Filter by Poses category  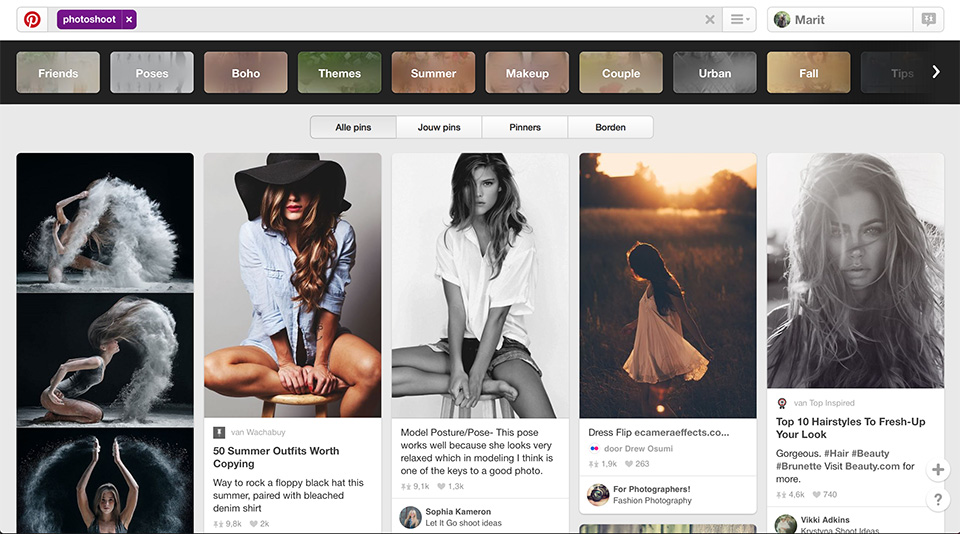(152, 73)
